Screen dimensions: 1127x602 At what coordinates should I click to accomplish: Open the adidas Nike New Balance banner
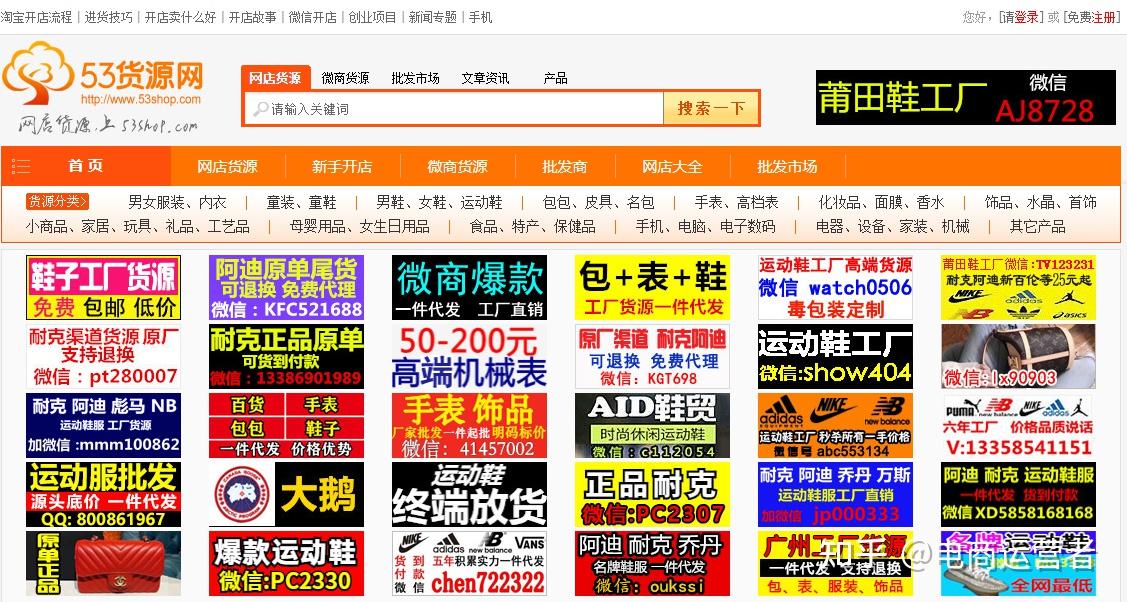click(x=835, y=425)
